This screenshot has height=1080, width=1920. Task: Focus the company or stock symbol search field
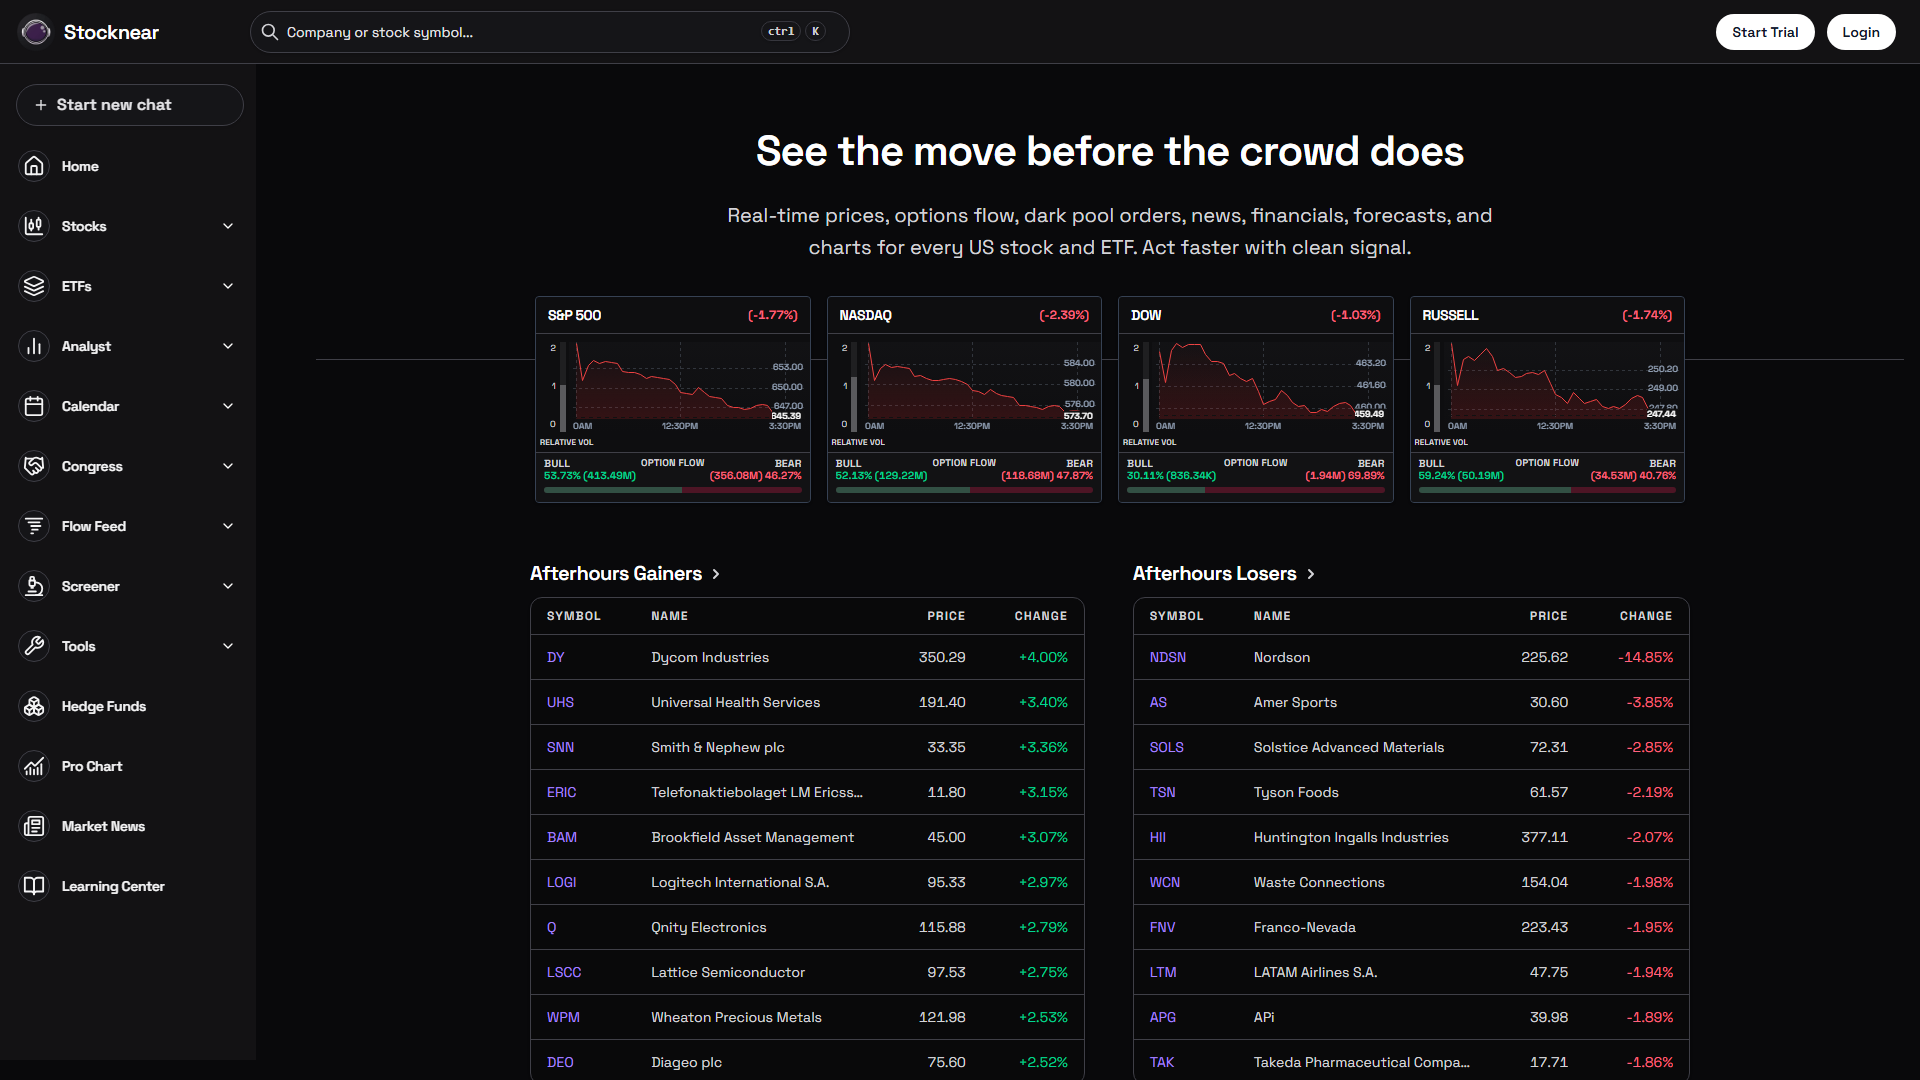click(520, 32)
